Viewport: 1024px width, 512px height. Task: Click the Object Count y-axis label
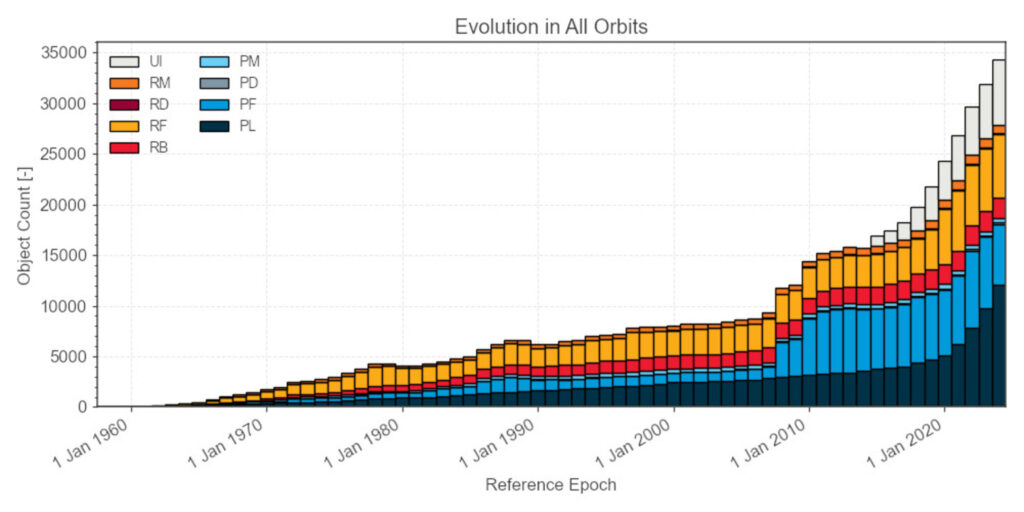coord(25,223)
